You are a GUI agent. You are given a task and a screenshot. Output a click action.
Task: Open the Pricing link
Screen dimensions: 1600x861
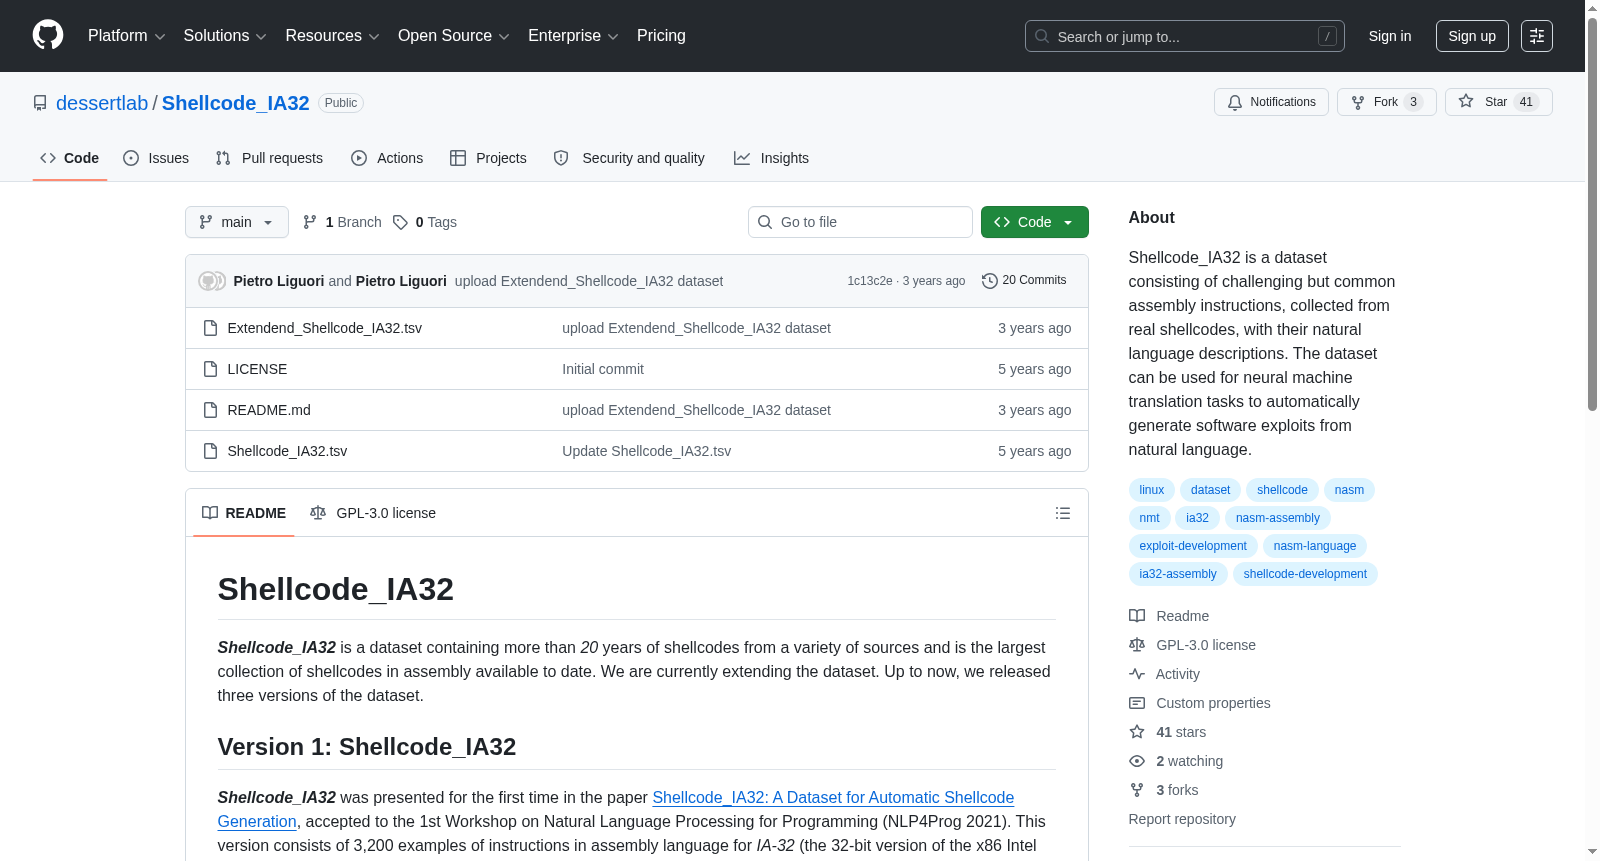pyautogui.click(x=661, y=36)
